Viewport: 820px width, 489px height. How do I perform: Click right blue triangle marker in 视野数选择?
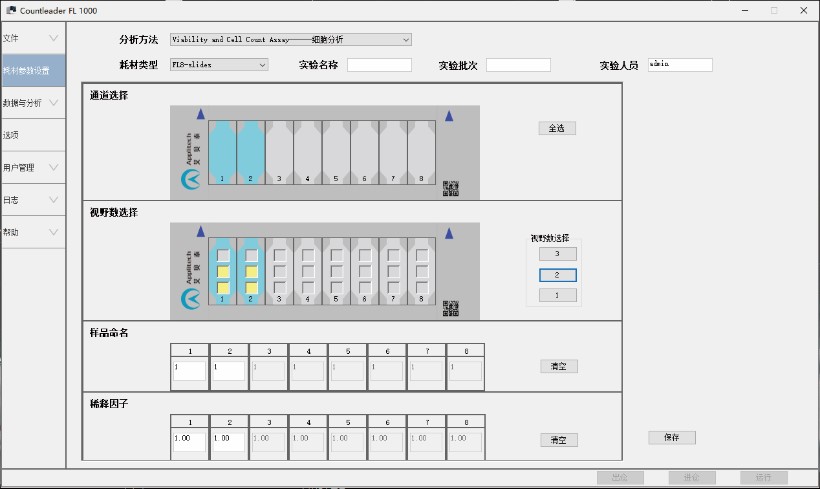tap(450, 232)
